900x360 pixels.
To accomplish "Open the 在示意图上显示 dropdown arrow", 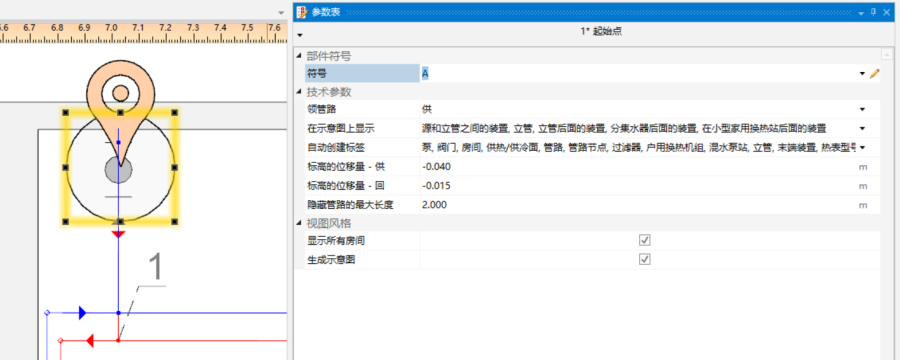I will click(862, 128).
